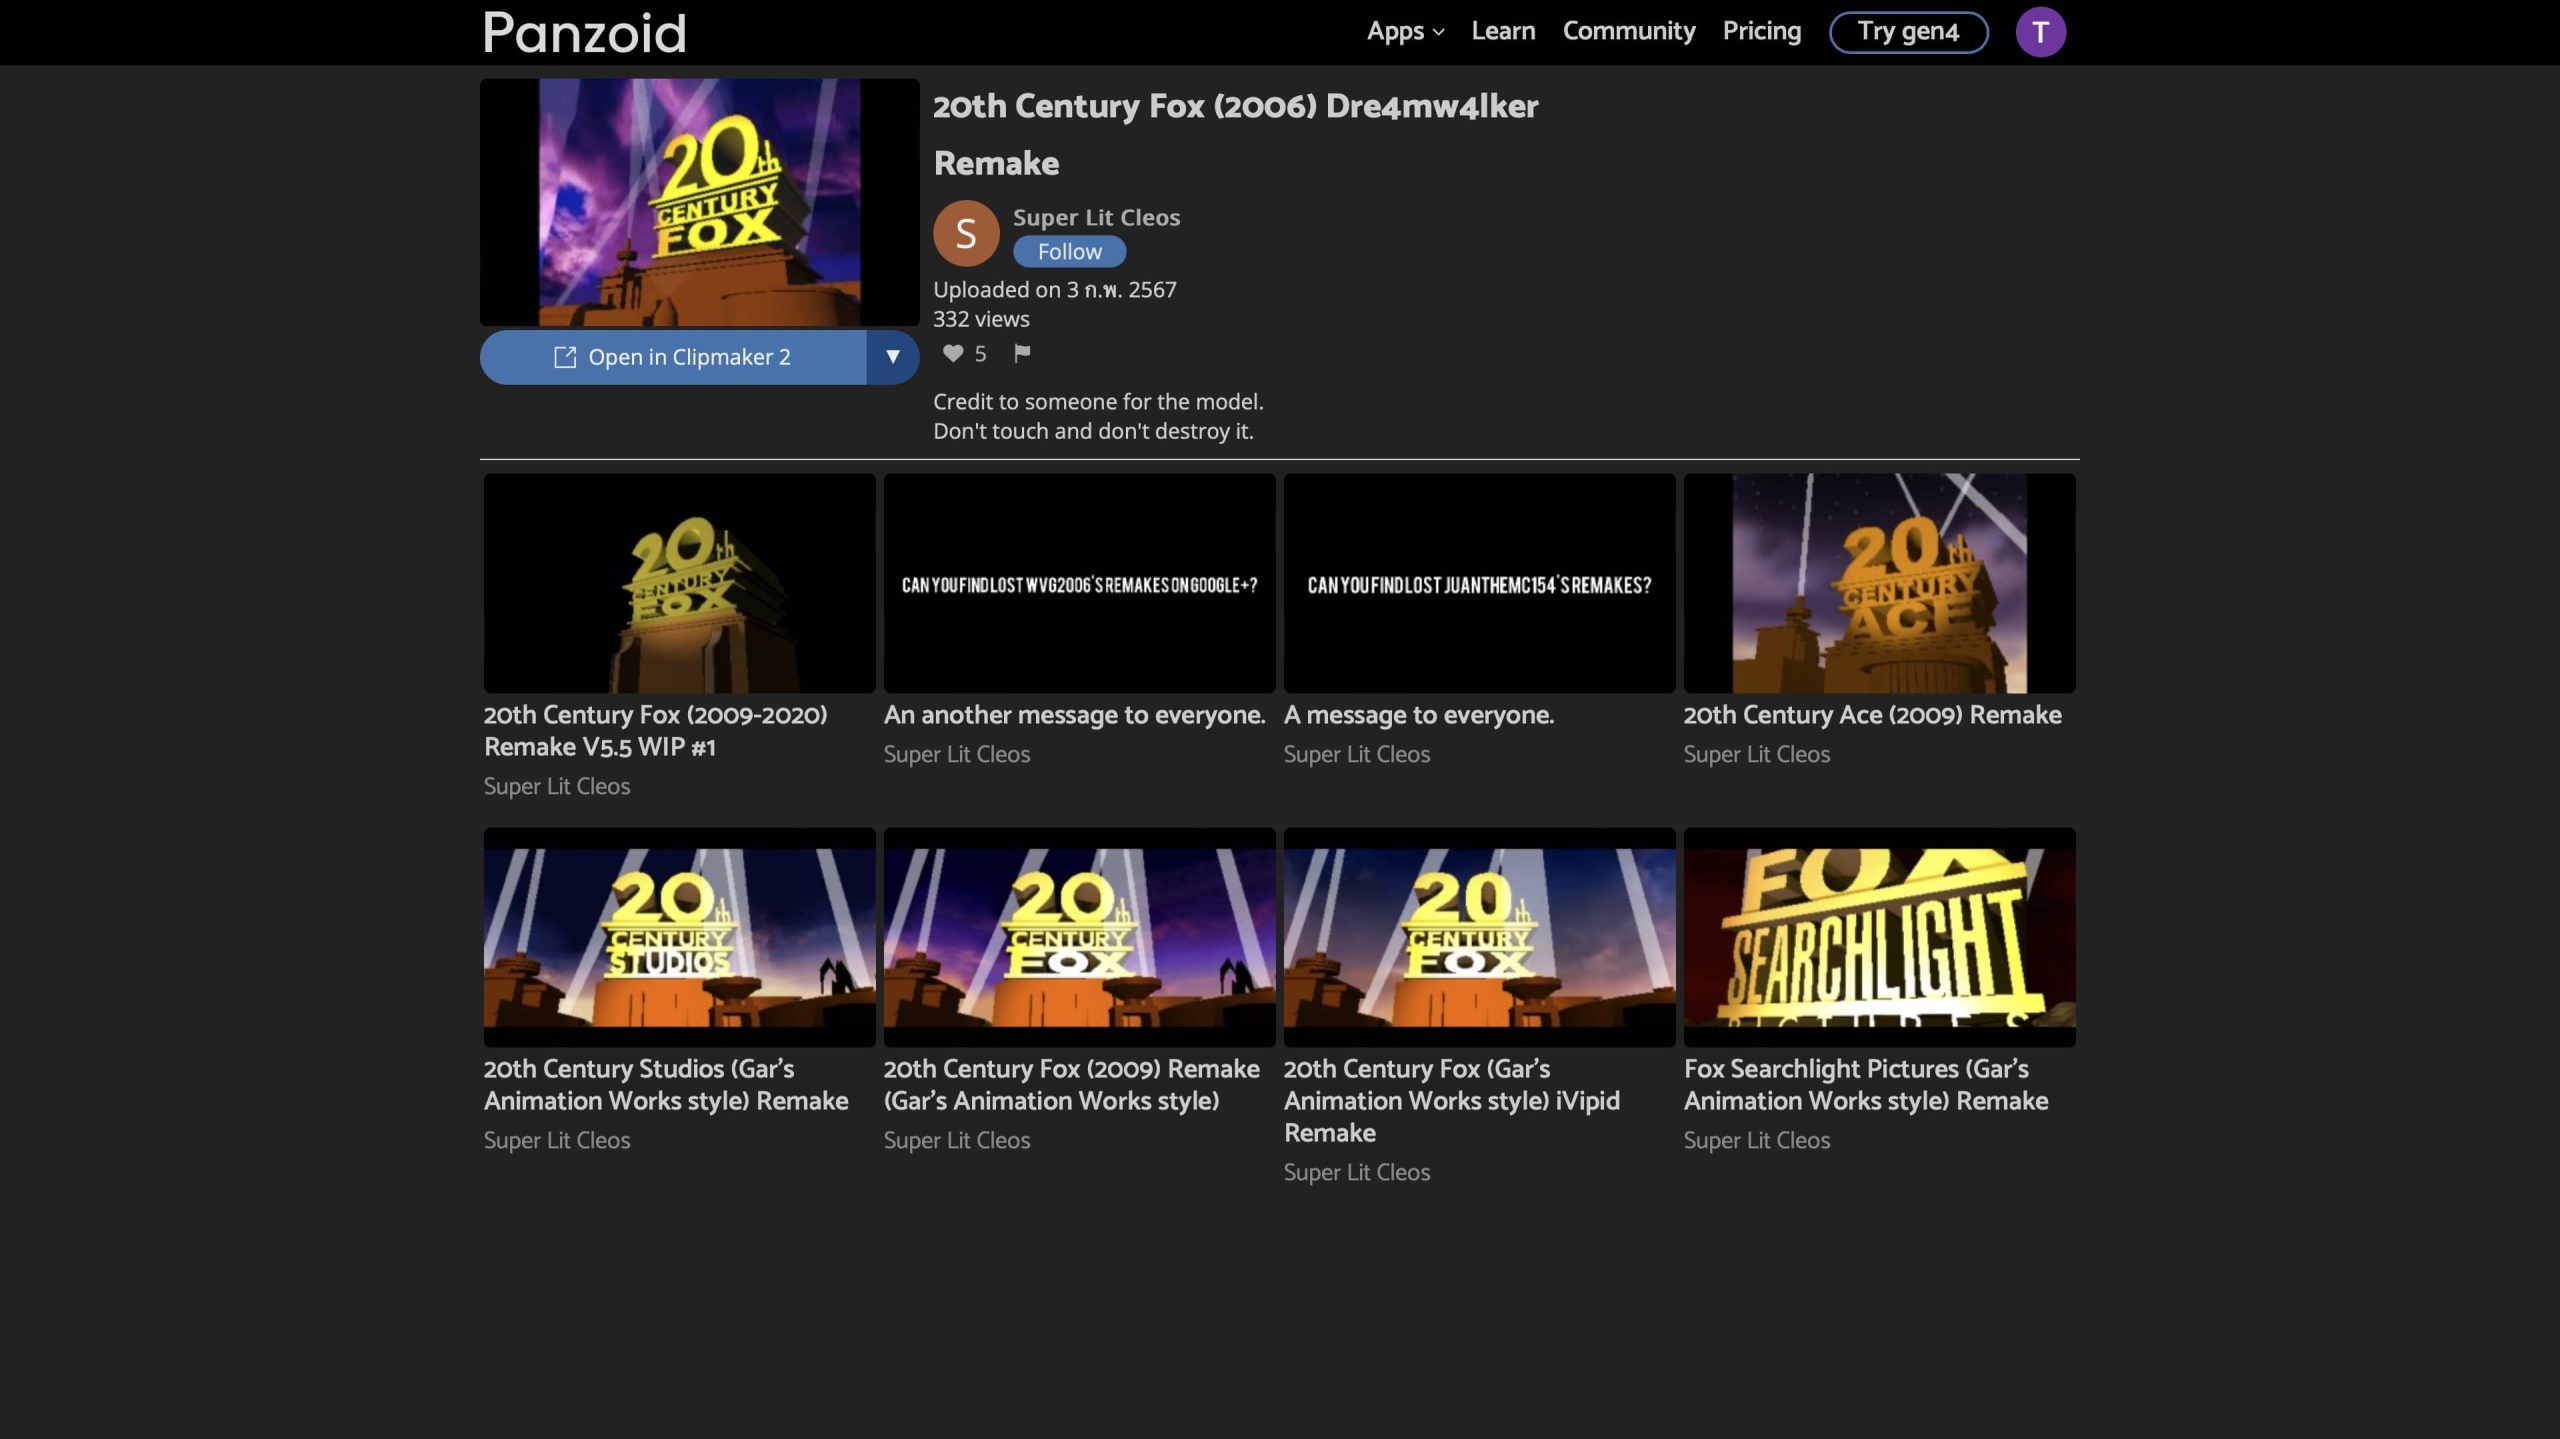Open the main 20th Century Fox preview thumbnail

pos(699,202)
